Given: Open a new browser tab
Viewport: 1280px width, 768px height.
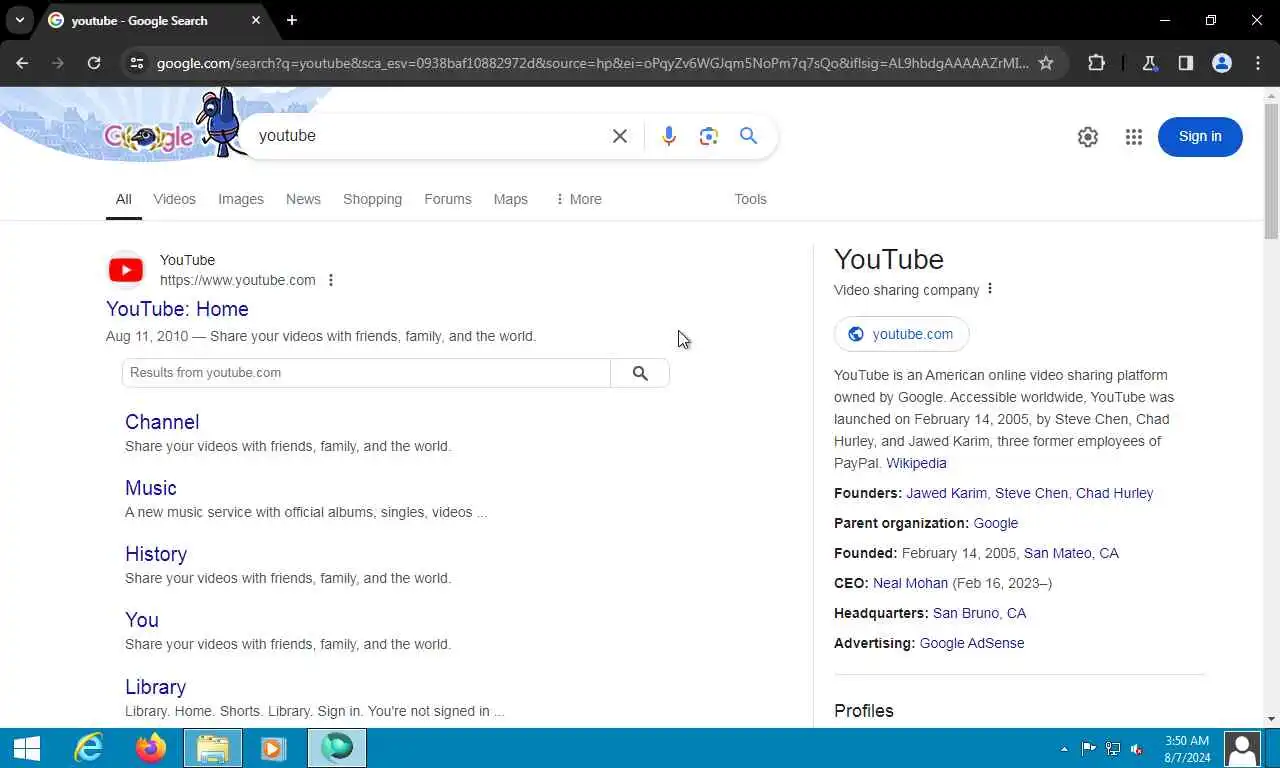Looking at the screenshot, I should point(292,20).
